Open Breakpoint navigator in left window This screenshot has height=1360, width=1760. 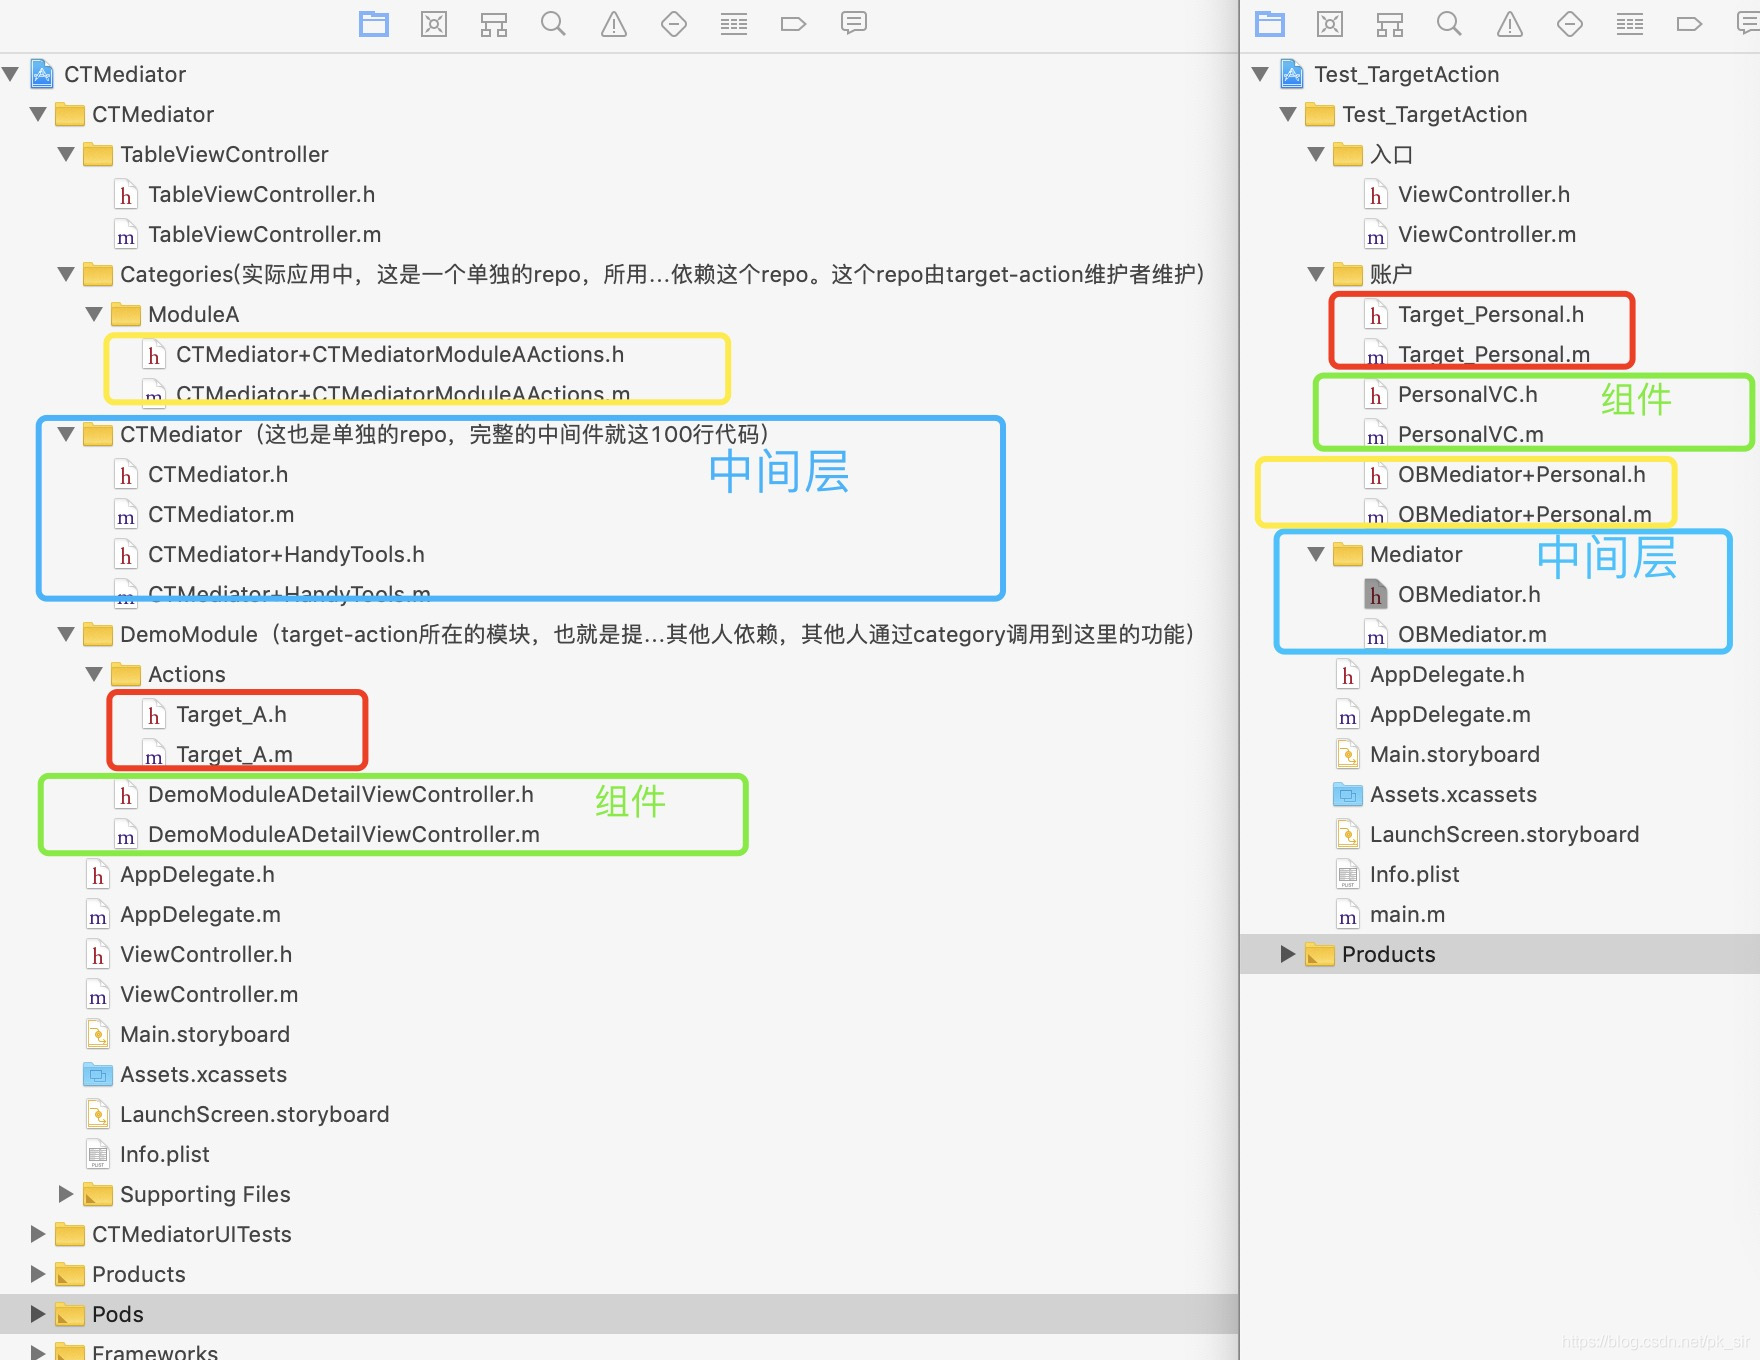coord(793,24)
